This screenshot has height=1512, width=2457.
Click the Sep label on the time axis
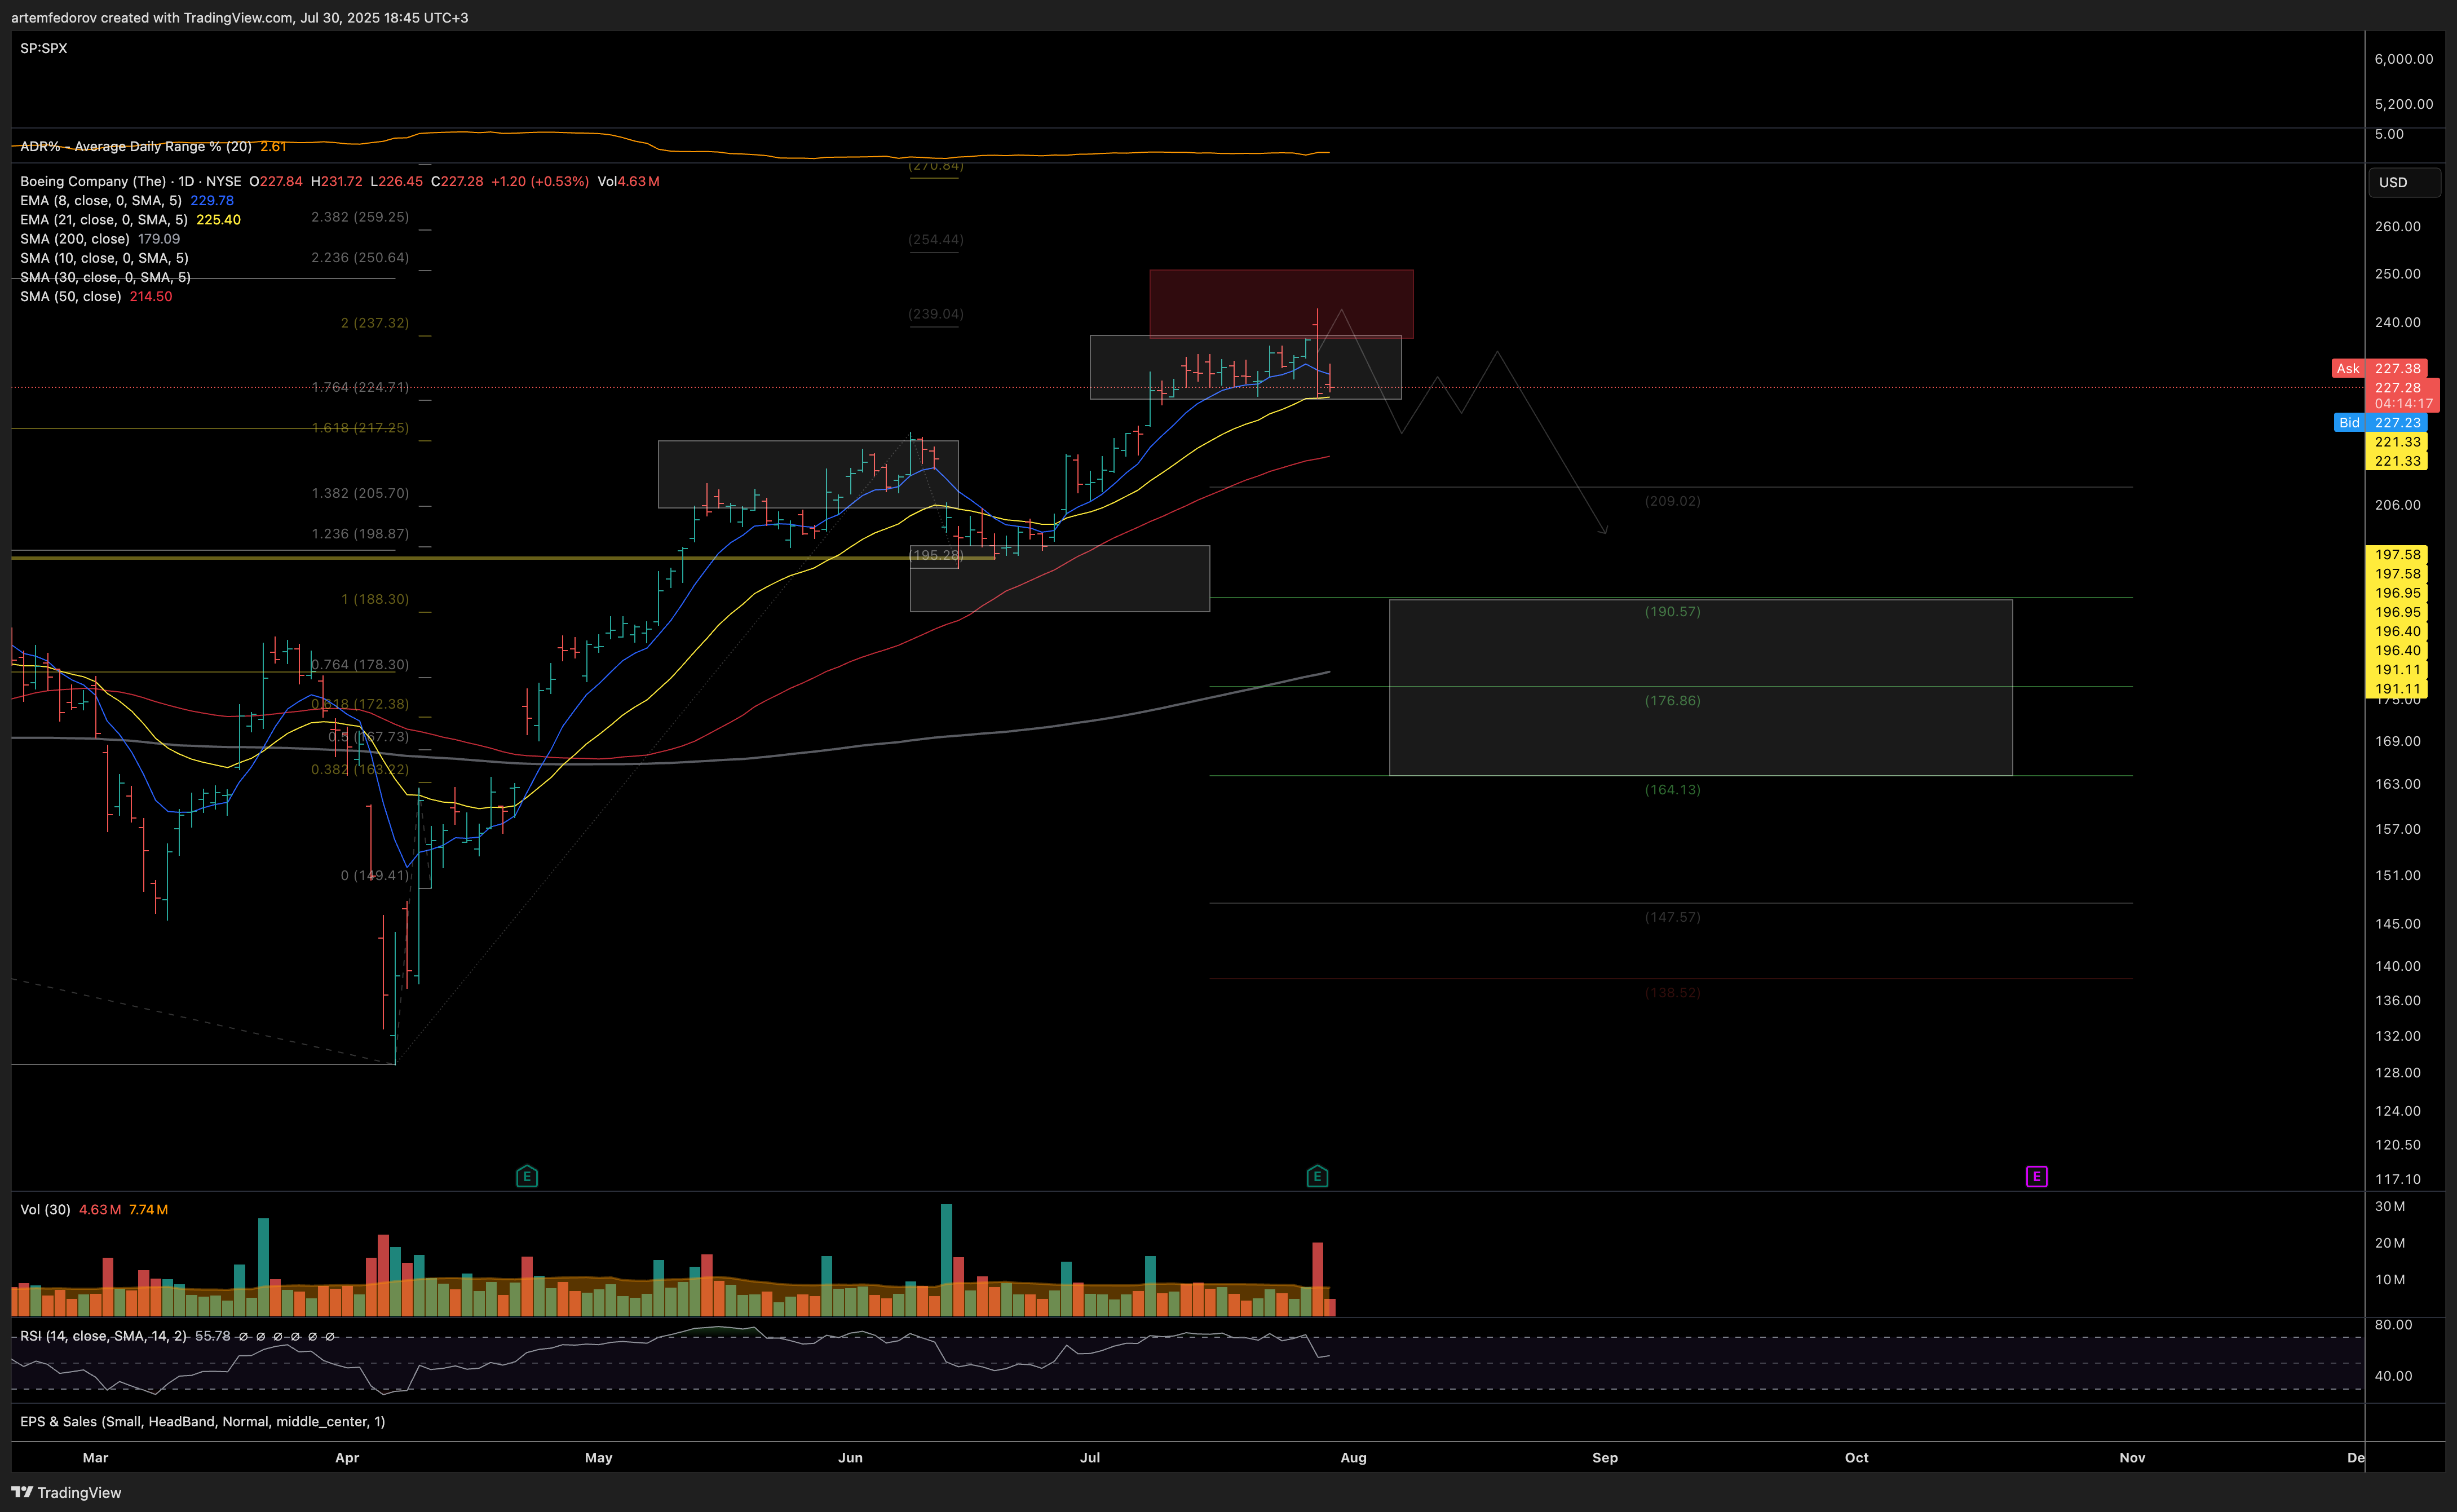[1605, 1458]
